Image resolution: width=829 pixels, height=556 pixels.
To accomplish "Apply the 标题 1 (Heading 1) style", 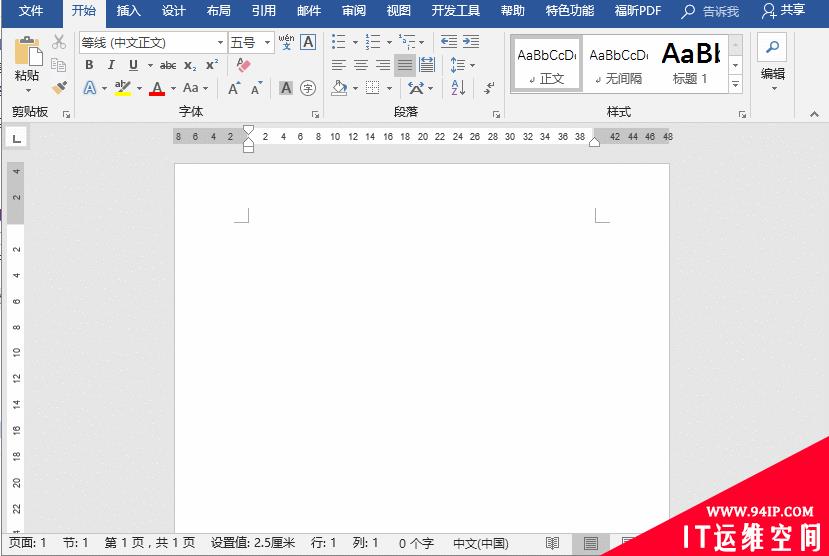I will [x=690, y=64].
